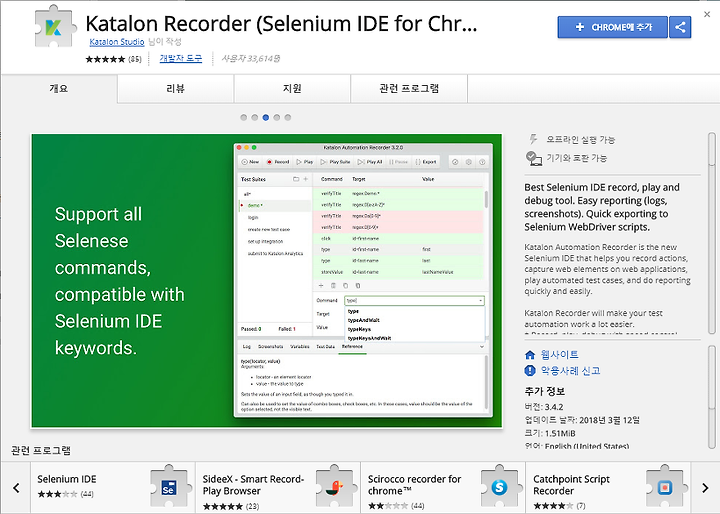Click the description panel scrollbar
This screenshot has width=720, height=514.
[712, 233]
